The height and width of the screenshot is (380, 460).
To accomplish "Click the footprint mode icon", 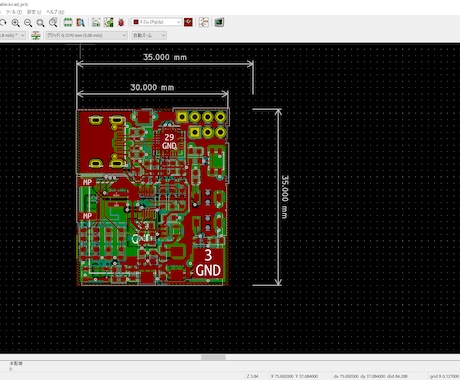I will click(204, 22).
